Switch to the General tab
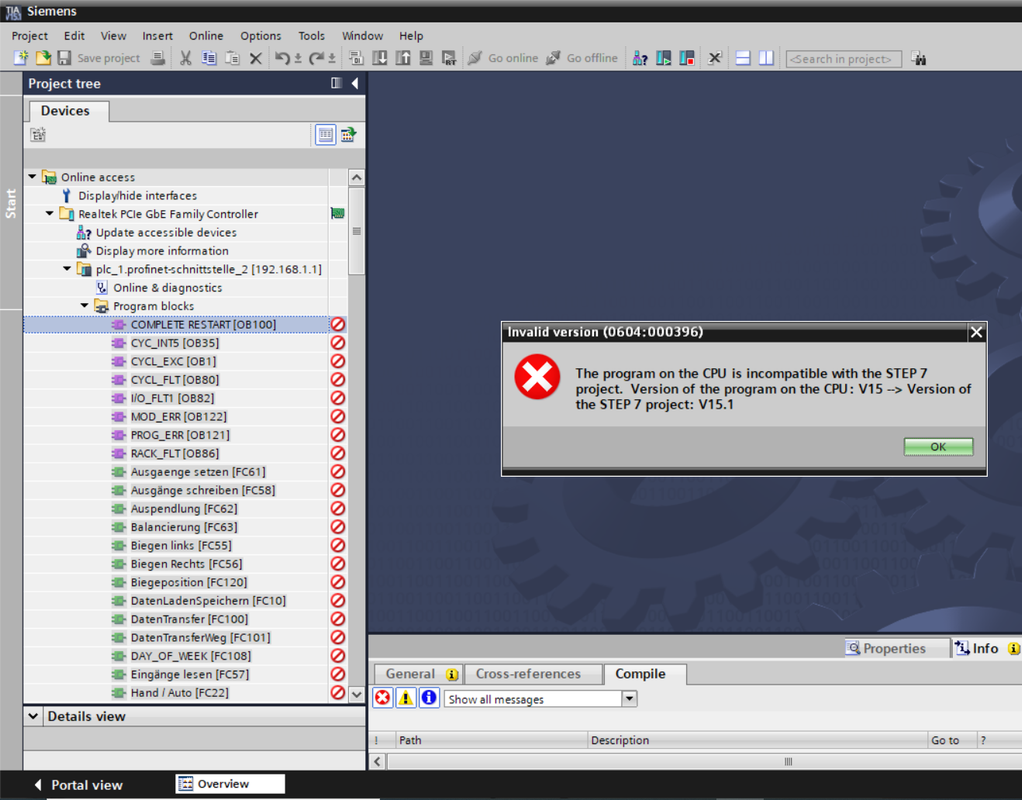This screenshot has width=1022, height=800. [x=418, y=674]
